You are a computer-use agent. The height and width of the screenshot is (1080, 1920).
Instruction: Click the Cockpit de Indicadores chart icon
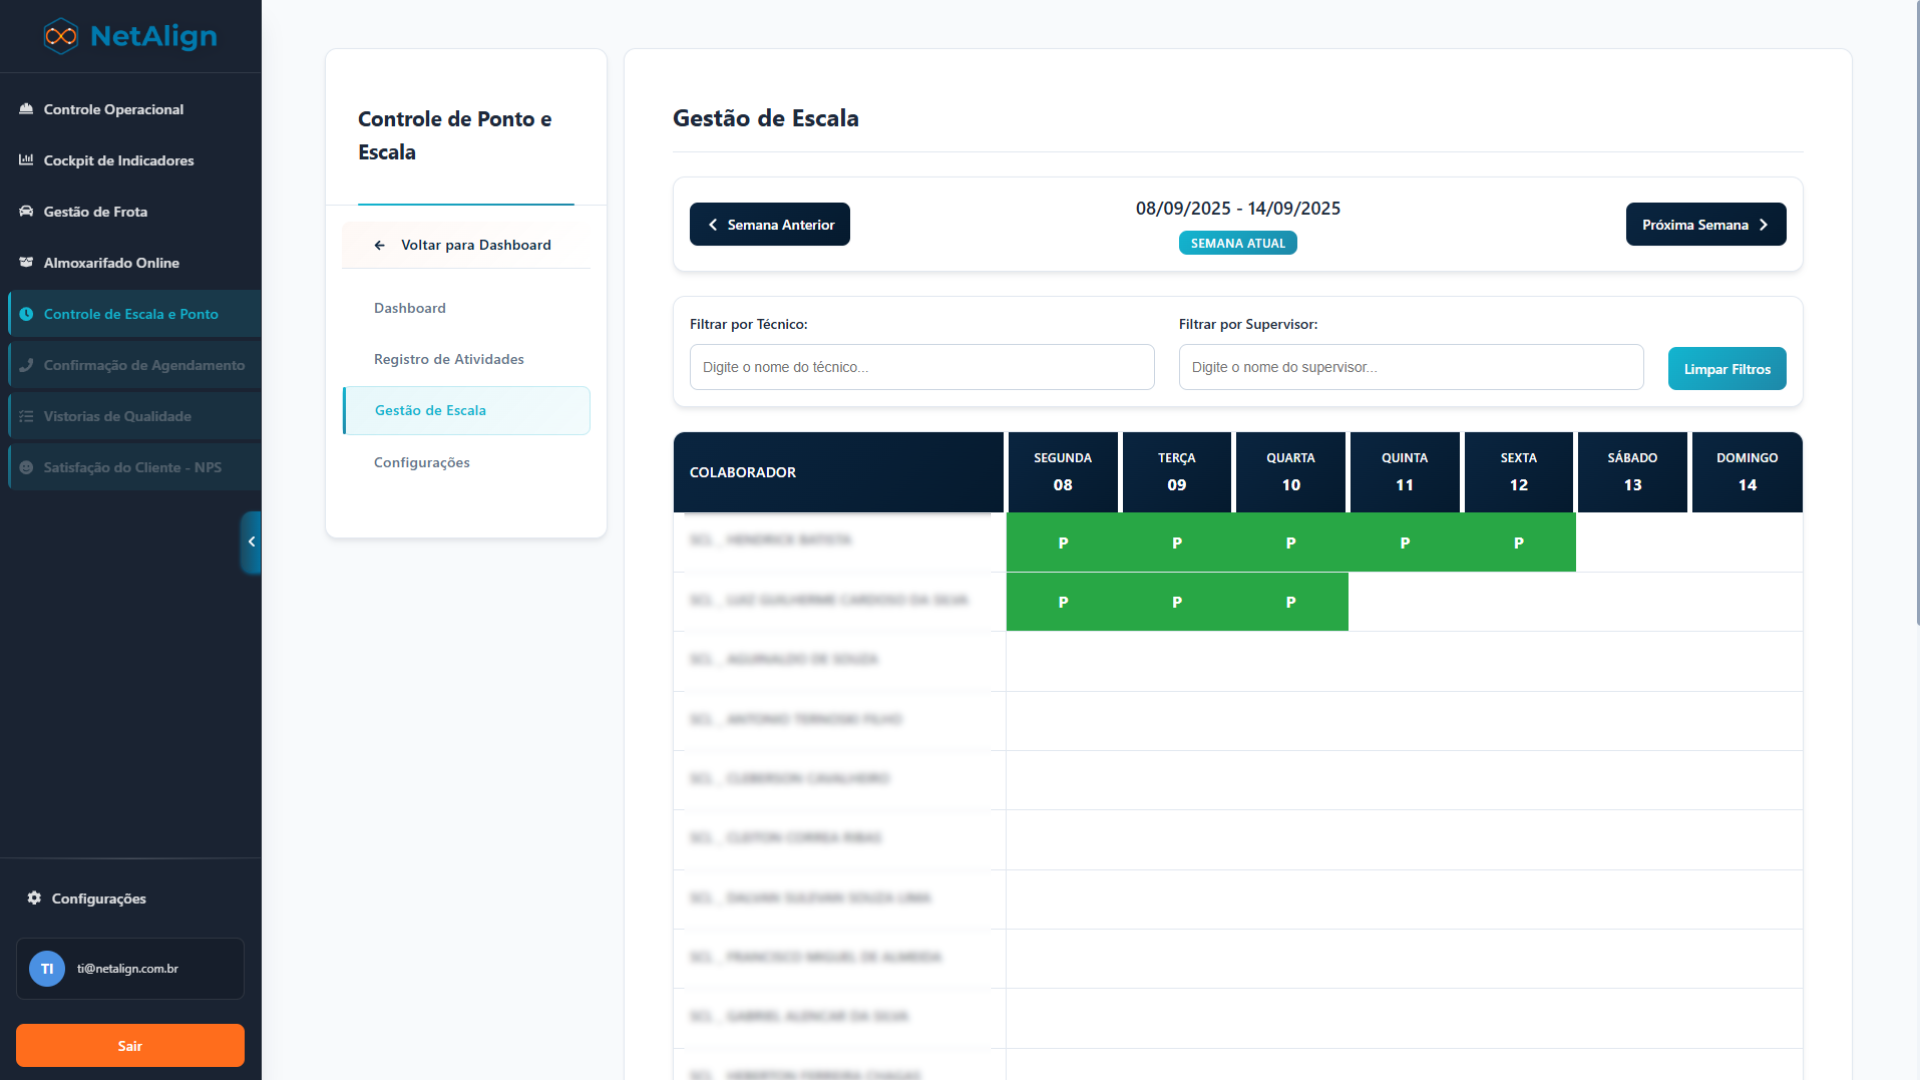tap(26, 160)
